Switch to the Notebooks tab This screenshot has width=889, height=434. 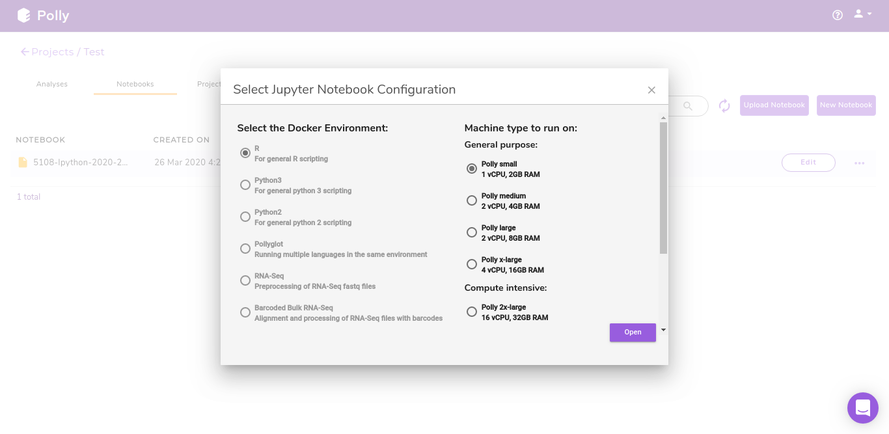(x=135, y=84)
